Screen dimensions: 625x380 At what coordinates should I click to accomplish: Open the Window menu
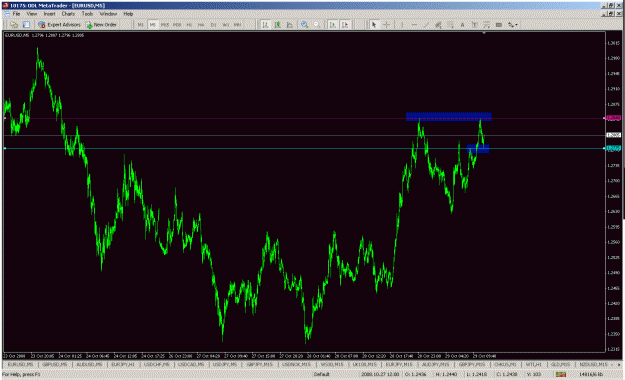108,14
